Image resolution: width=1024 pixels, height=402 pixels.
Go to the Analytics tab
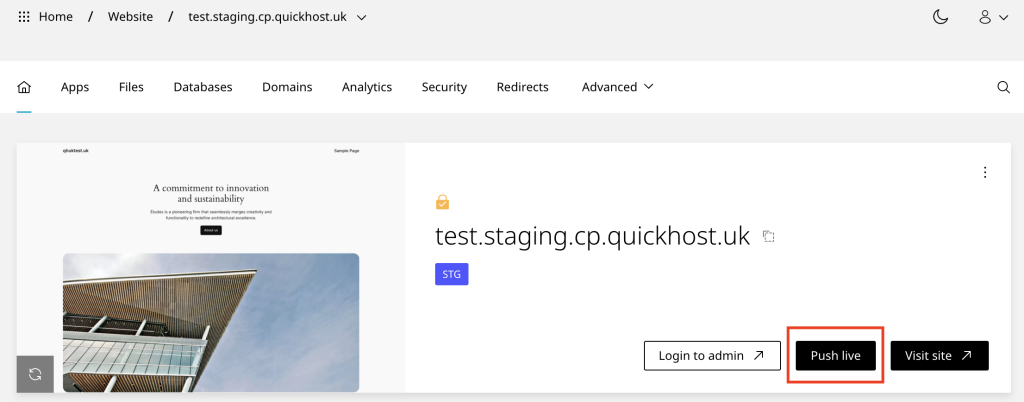(x=367, y=87)
